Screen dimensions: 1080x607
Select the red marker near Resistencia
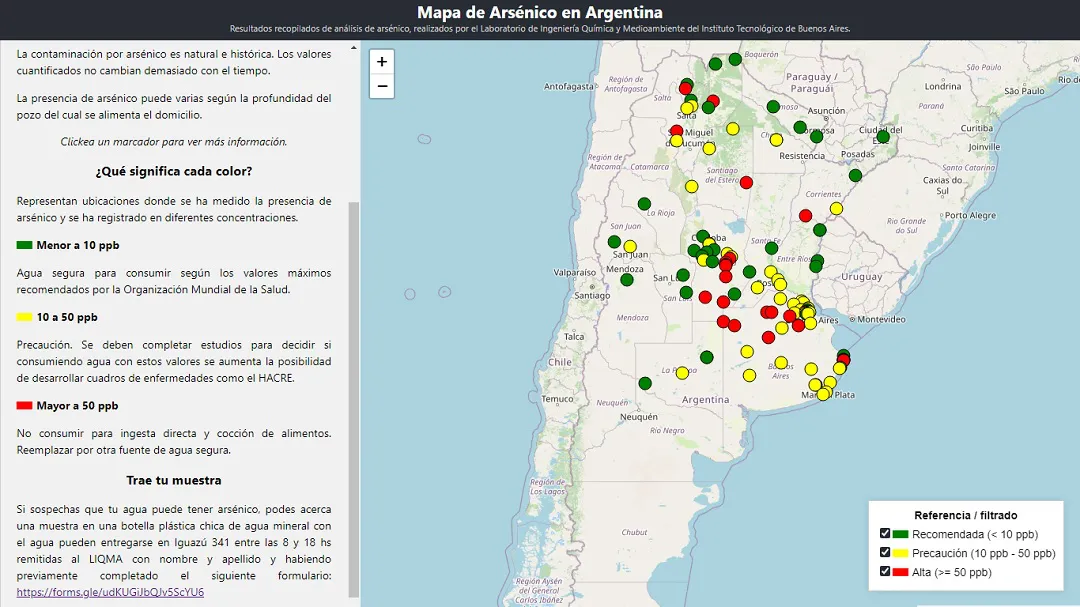point(745,183)
